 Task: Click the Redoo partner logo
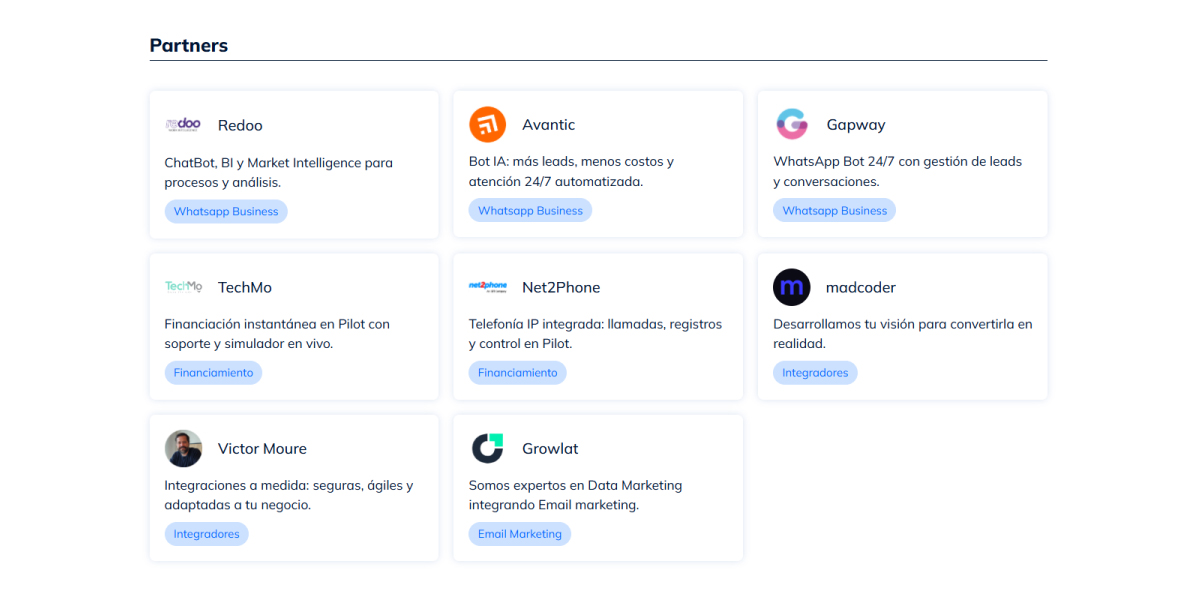[x=183, y=125]
